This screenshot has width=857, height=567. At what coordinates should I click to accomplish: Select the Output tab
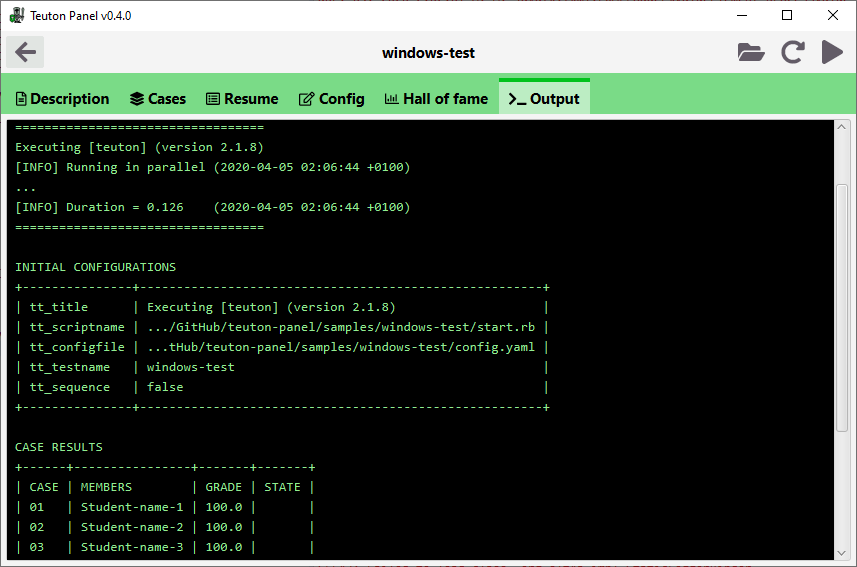click(544, 97)
